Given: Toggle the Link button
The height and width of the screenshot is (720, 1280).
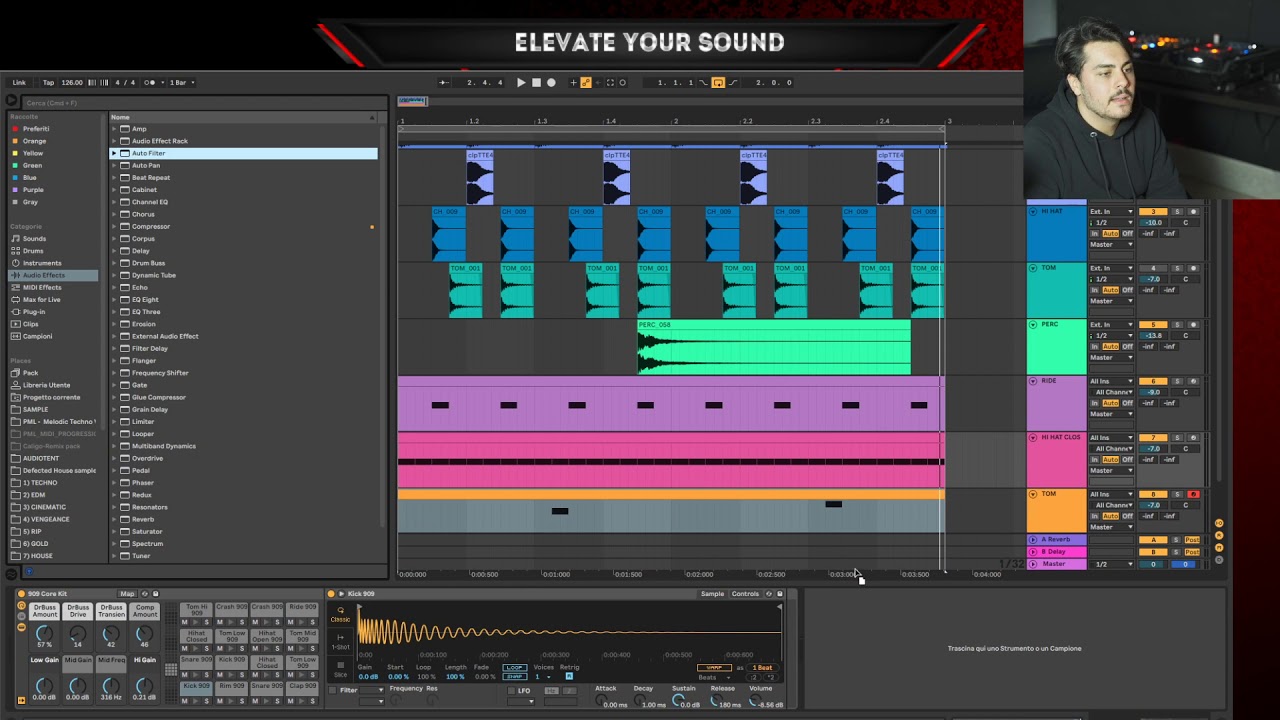Looking at the screenshot, I should click(x=19, y=83).
